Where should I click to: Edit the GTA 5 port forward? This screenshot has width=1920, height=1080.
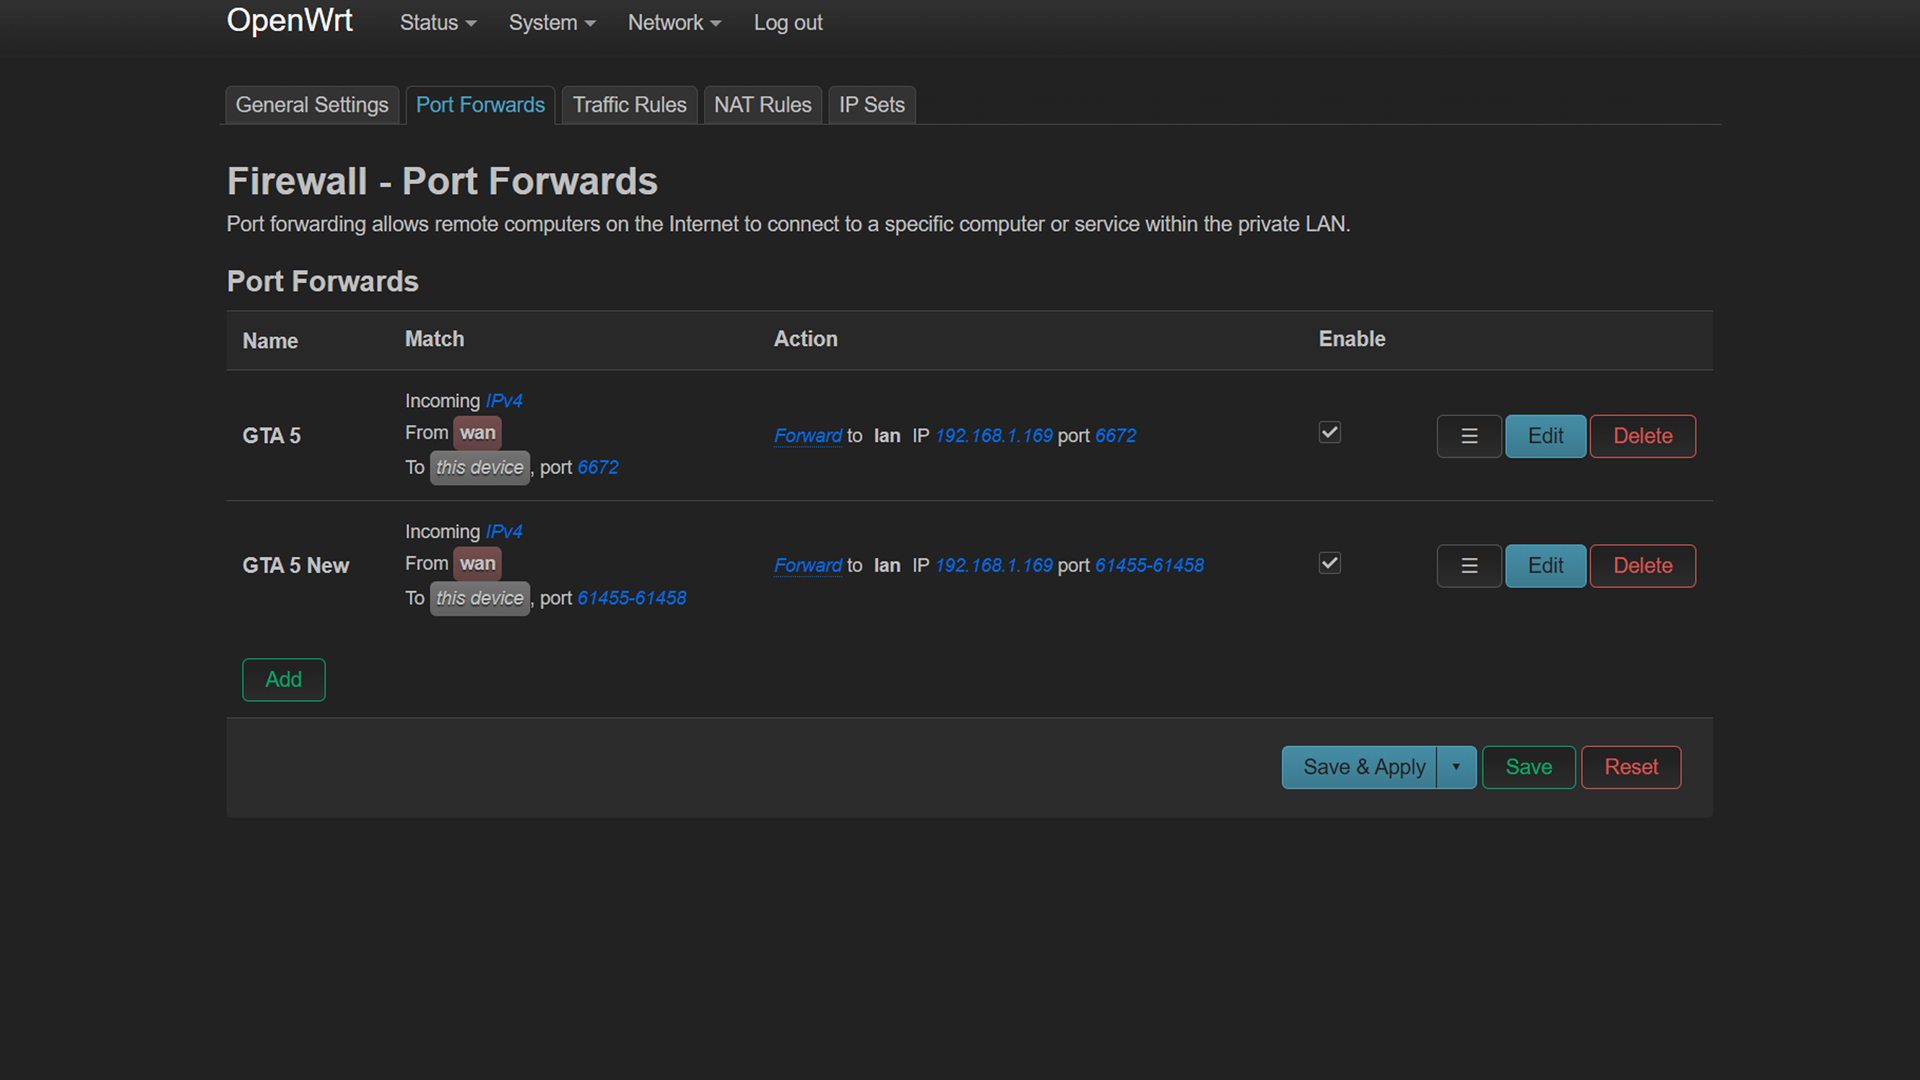point(1545,436)
